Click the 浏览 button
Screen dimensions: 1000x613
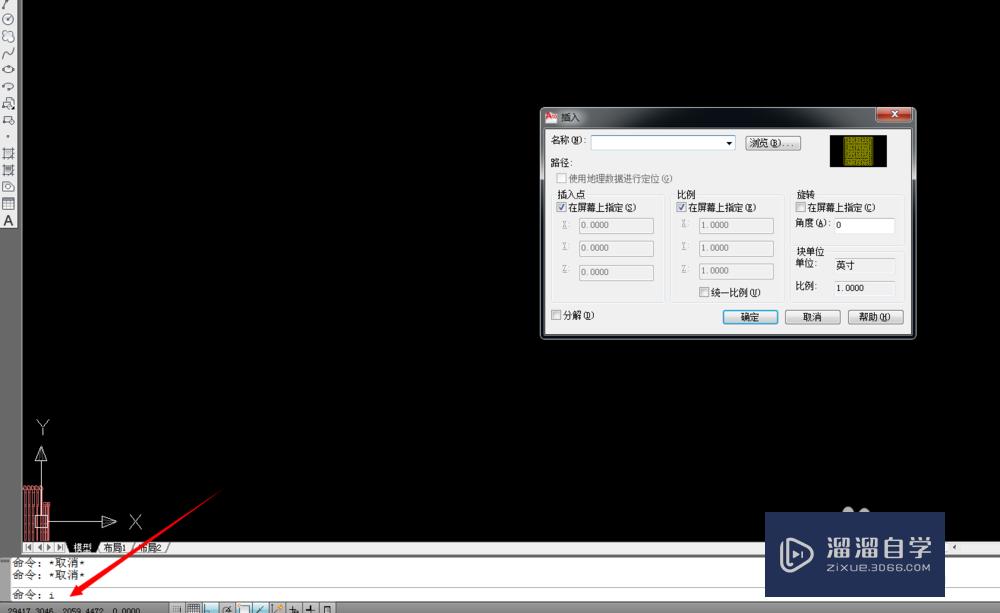tap(772, 142)
